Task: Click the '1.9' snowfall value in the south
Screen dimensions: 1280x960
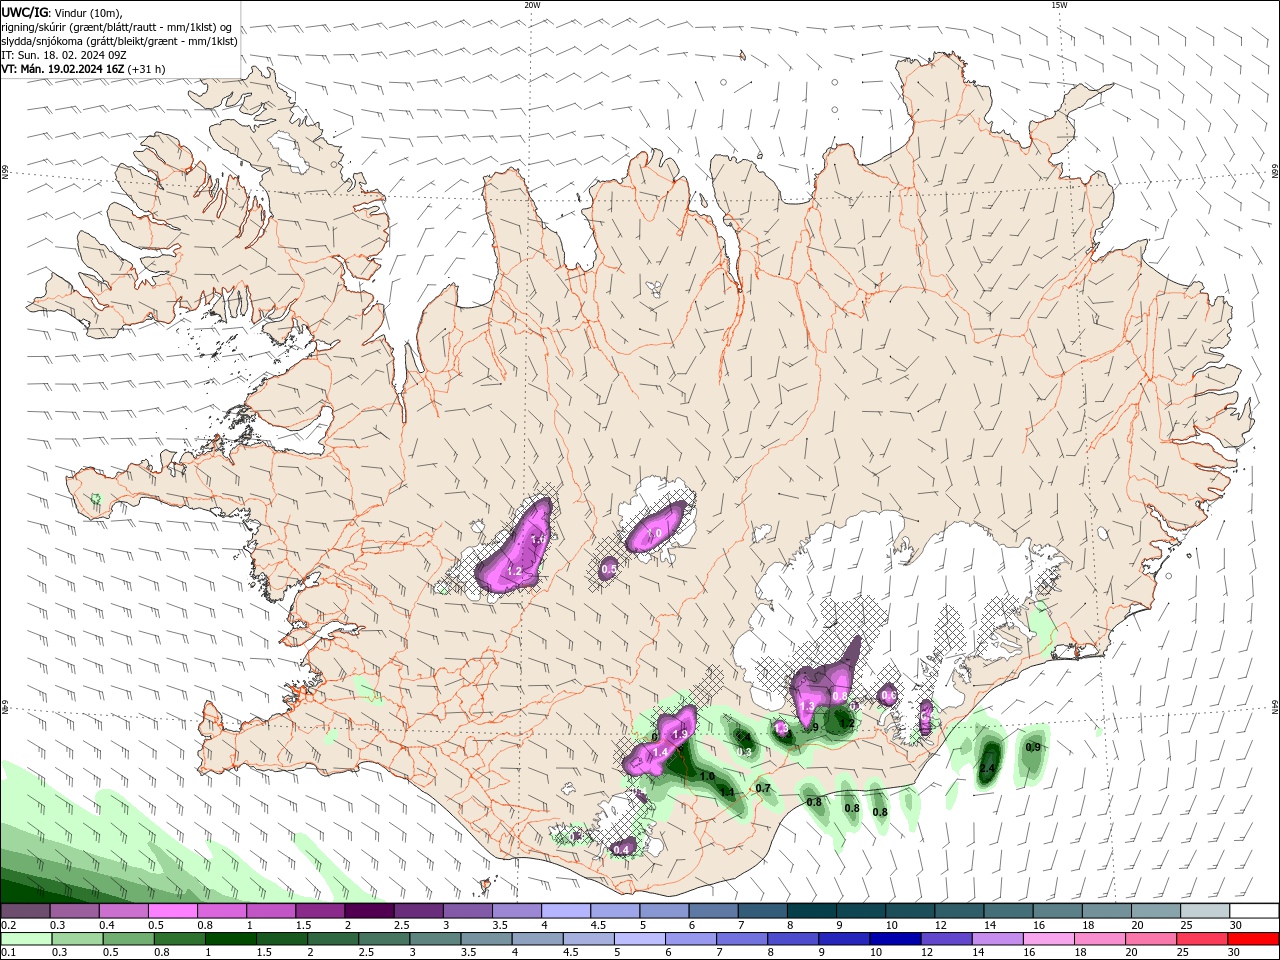Action: click(681, 734)
